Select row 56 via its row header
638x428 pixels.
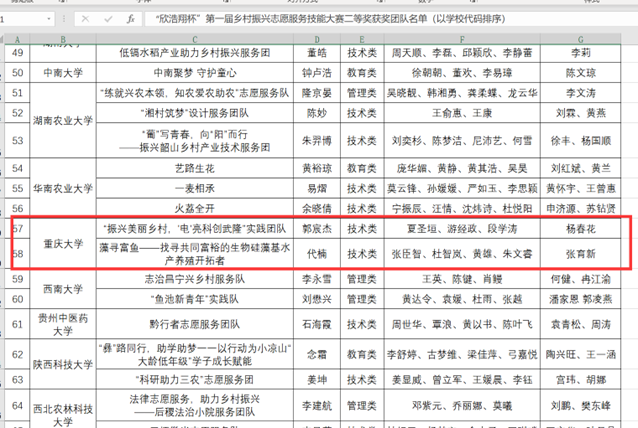(x=17, y=209)
